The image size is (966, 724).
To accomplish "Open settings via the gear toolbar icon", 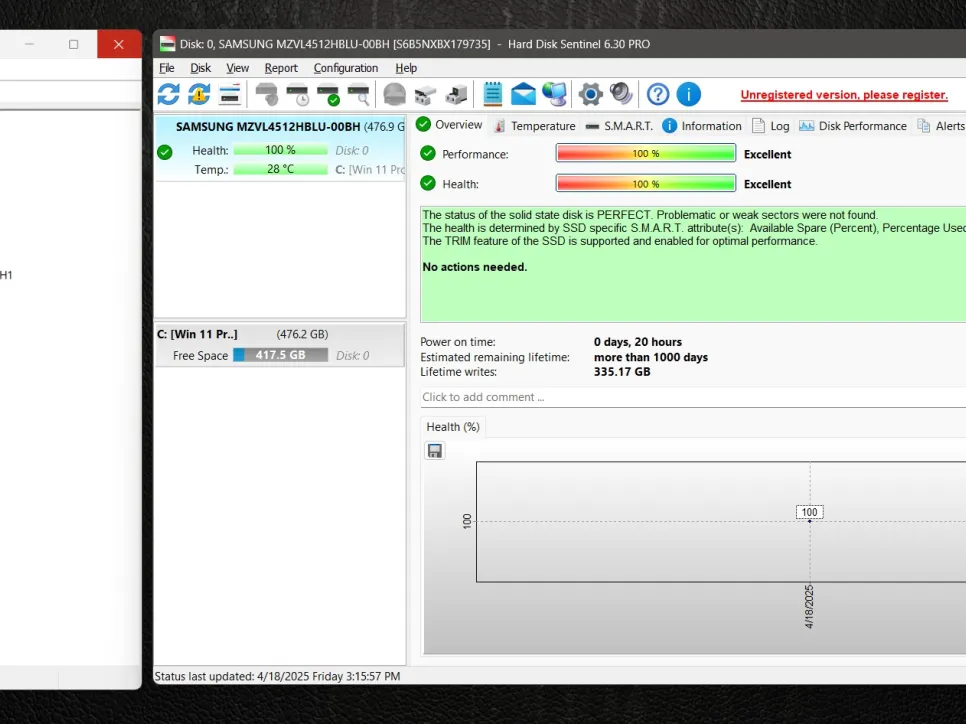I will [x=590, y=94].
